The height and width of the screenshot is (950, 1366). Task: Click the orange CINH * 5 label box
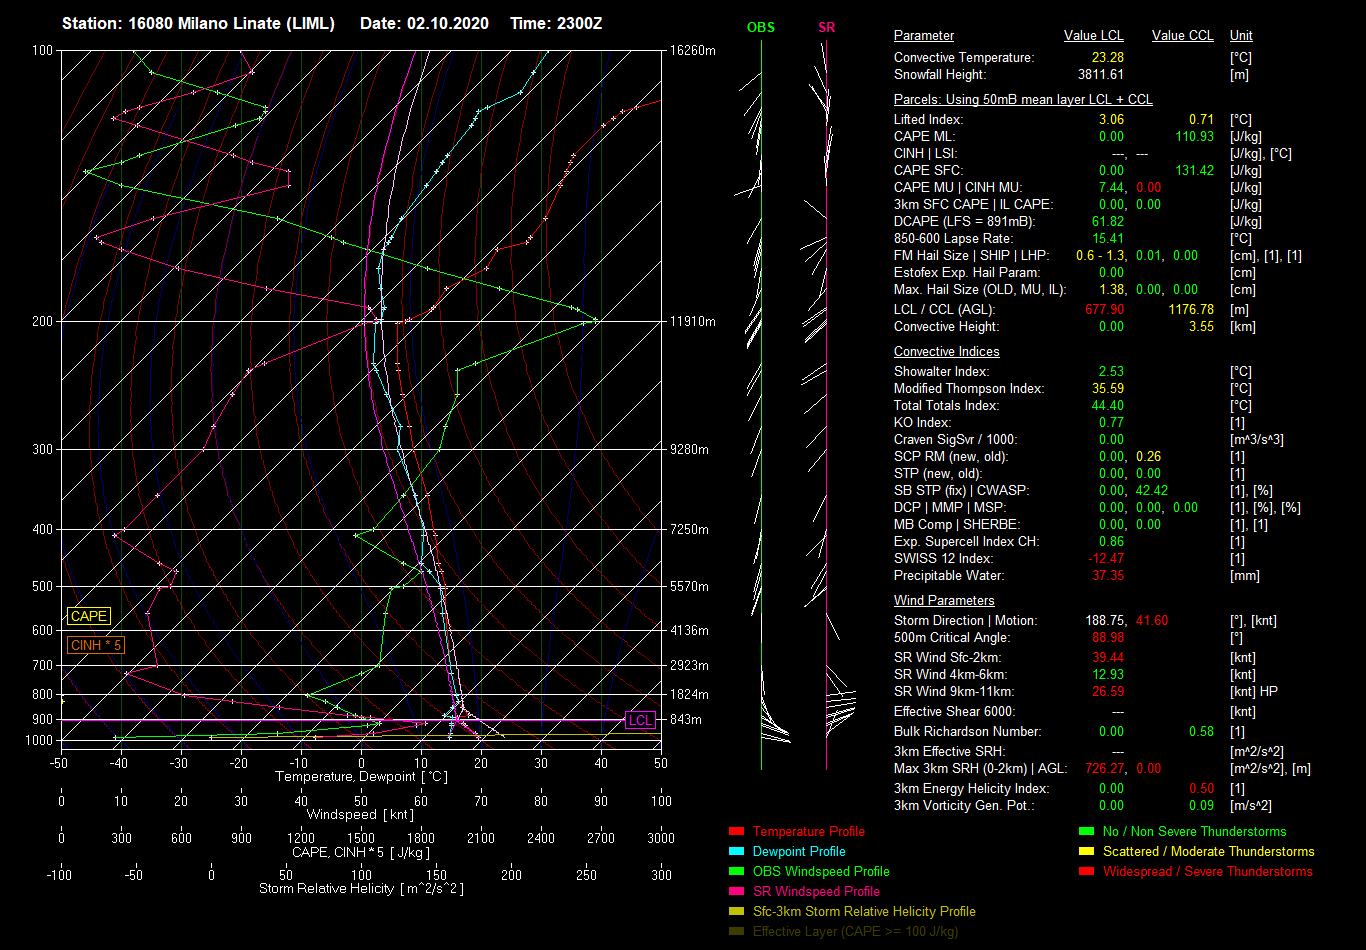tap(96, 646)
